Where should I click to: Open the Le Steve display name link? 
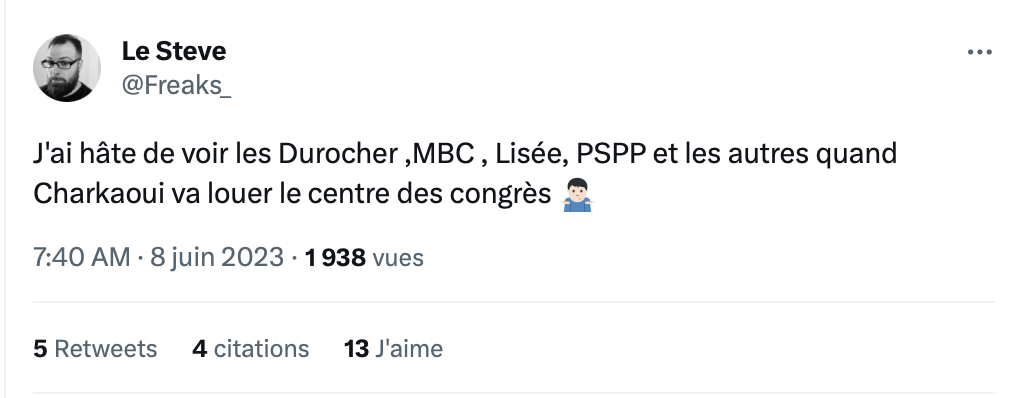[174, 51]
